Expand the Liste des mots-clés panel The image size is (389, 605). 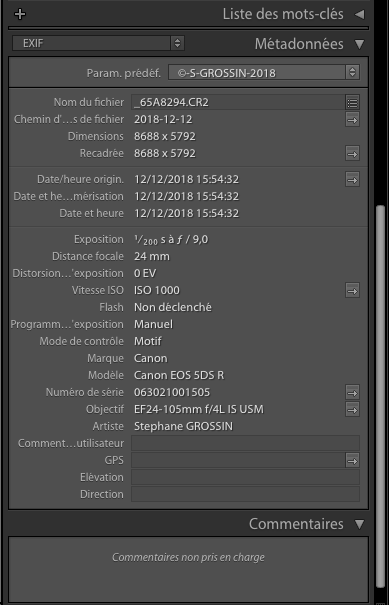pyautogui.click(x=360, y=15)
